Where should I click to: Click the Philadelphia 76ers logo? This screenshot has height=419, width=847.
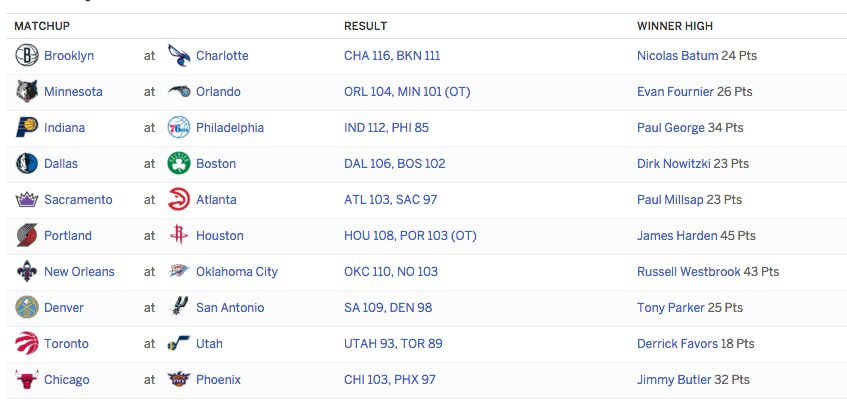pos(179,127)
